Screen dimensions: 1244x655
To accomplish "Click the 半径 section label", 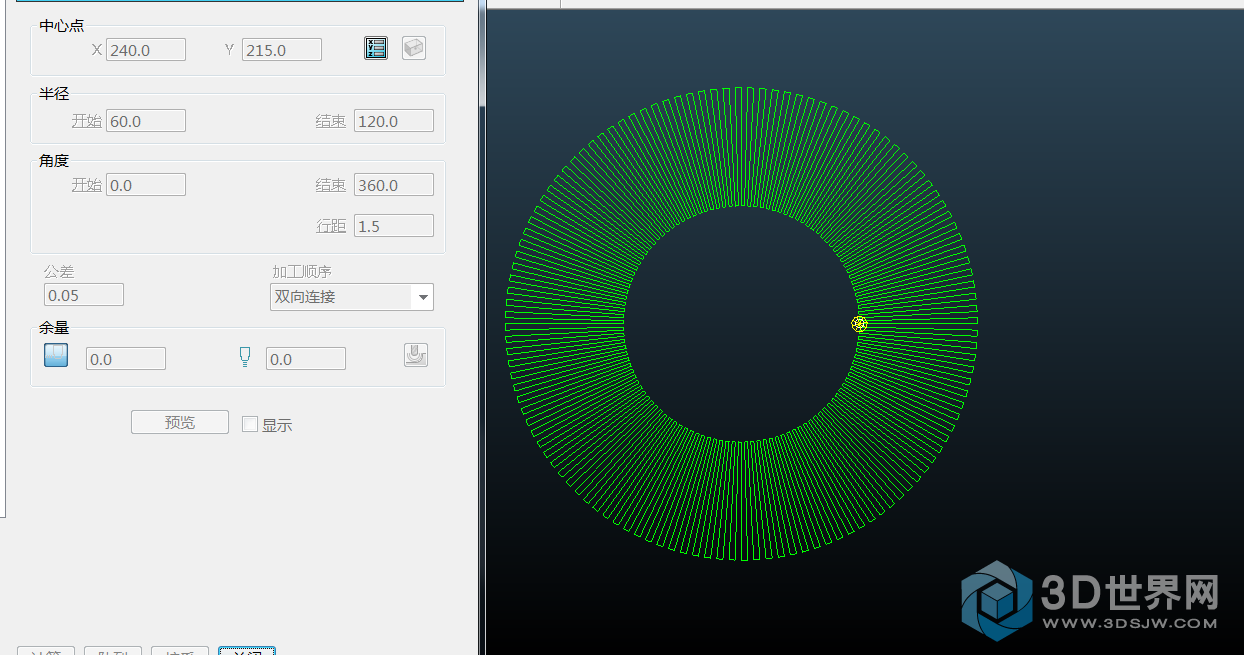I will point(54,94).
